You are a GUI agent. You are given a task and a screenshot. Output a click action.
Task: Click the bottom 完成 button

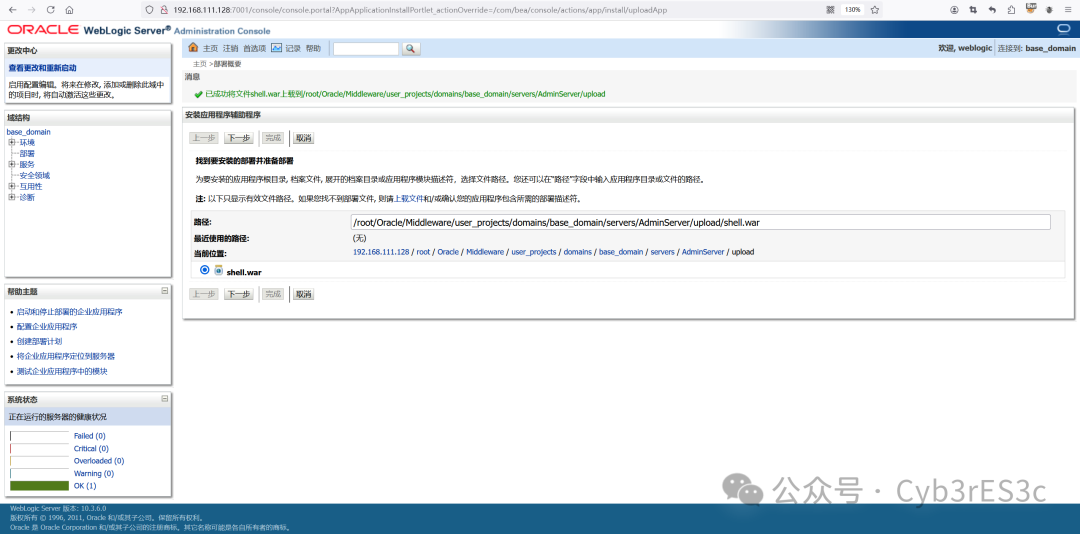click(x=273, y=294)
